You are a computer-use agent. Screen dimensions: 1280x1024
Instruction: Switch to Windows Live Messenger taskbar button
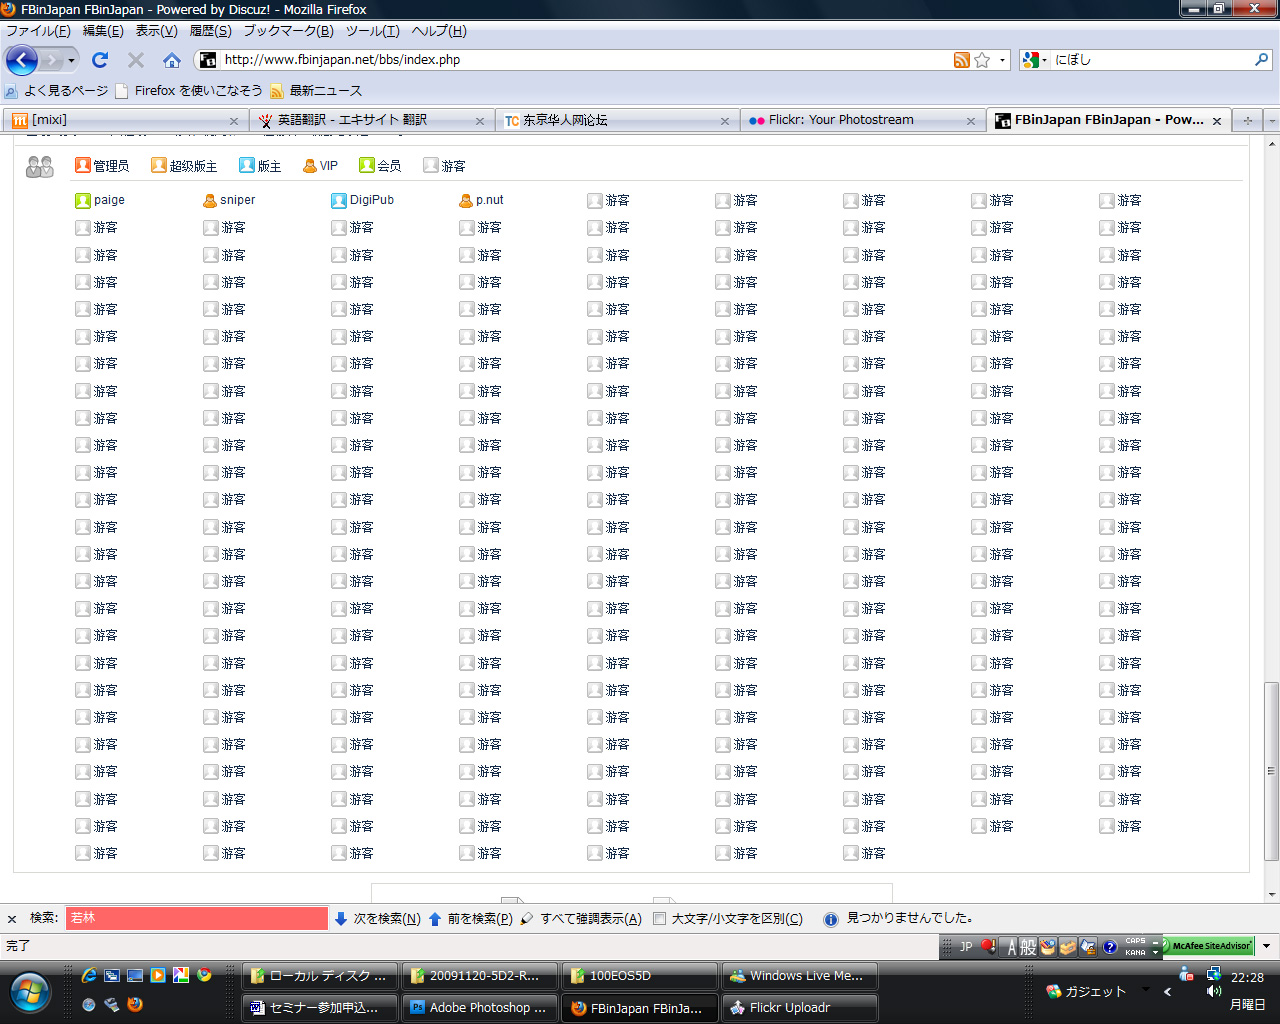tap(800, 976)
